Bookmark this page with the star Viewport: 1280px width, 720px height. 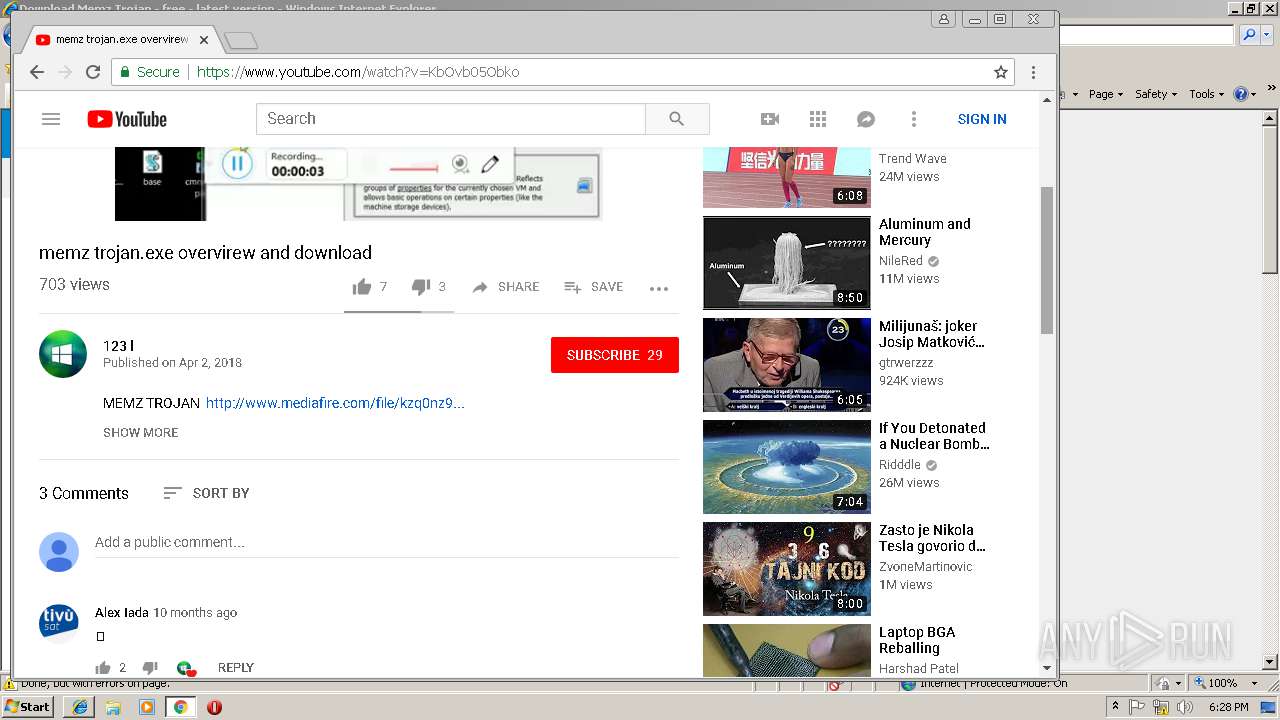(1000, 72)
